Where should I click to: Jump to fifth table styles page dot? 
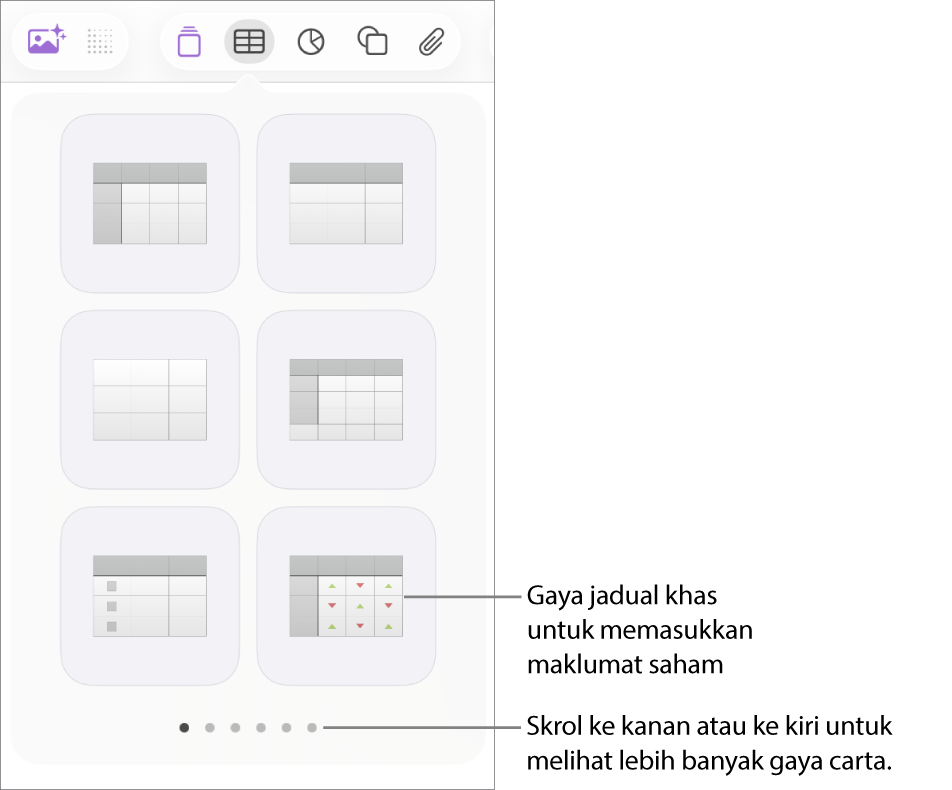(x=286, y=728)
